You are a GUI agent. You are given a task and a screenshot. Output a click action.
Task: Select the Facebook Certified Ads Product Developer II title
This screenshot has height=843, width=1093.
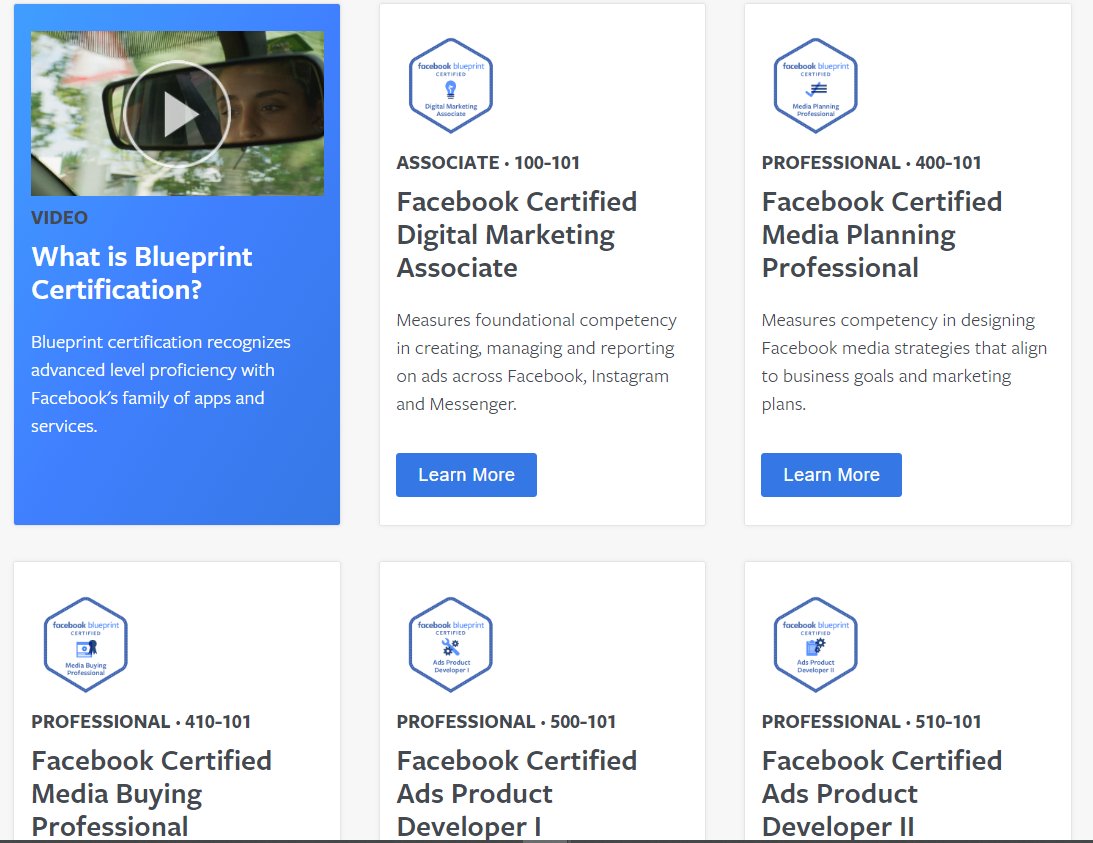click(x=882, y=793)
